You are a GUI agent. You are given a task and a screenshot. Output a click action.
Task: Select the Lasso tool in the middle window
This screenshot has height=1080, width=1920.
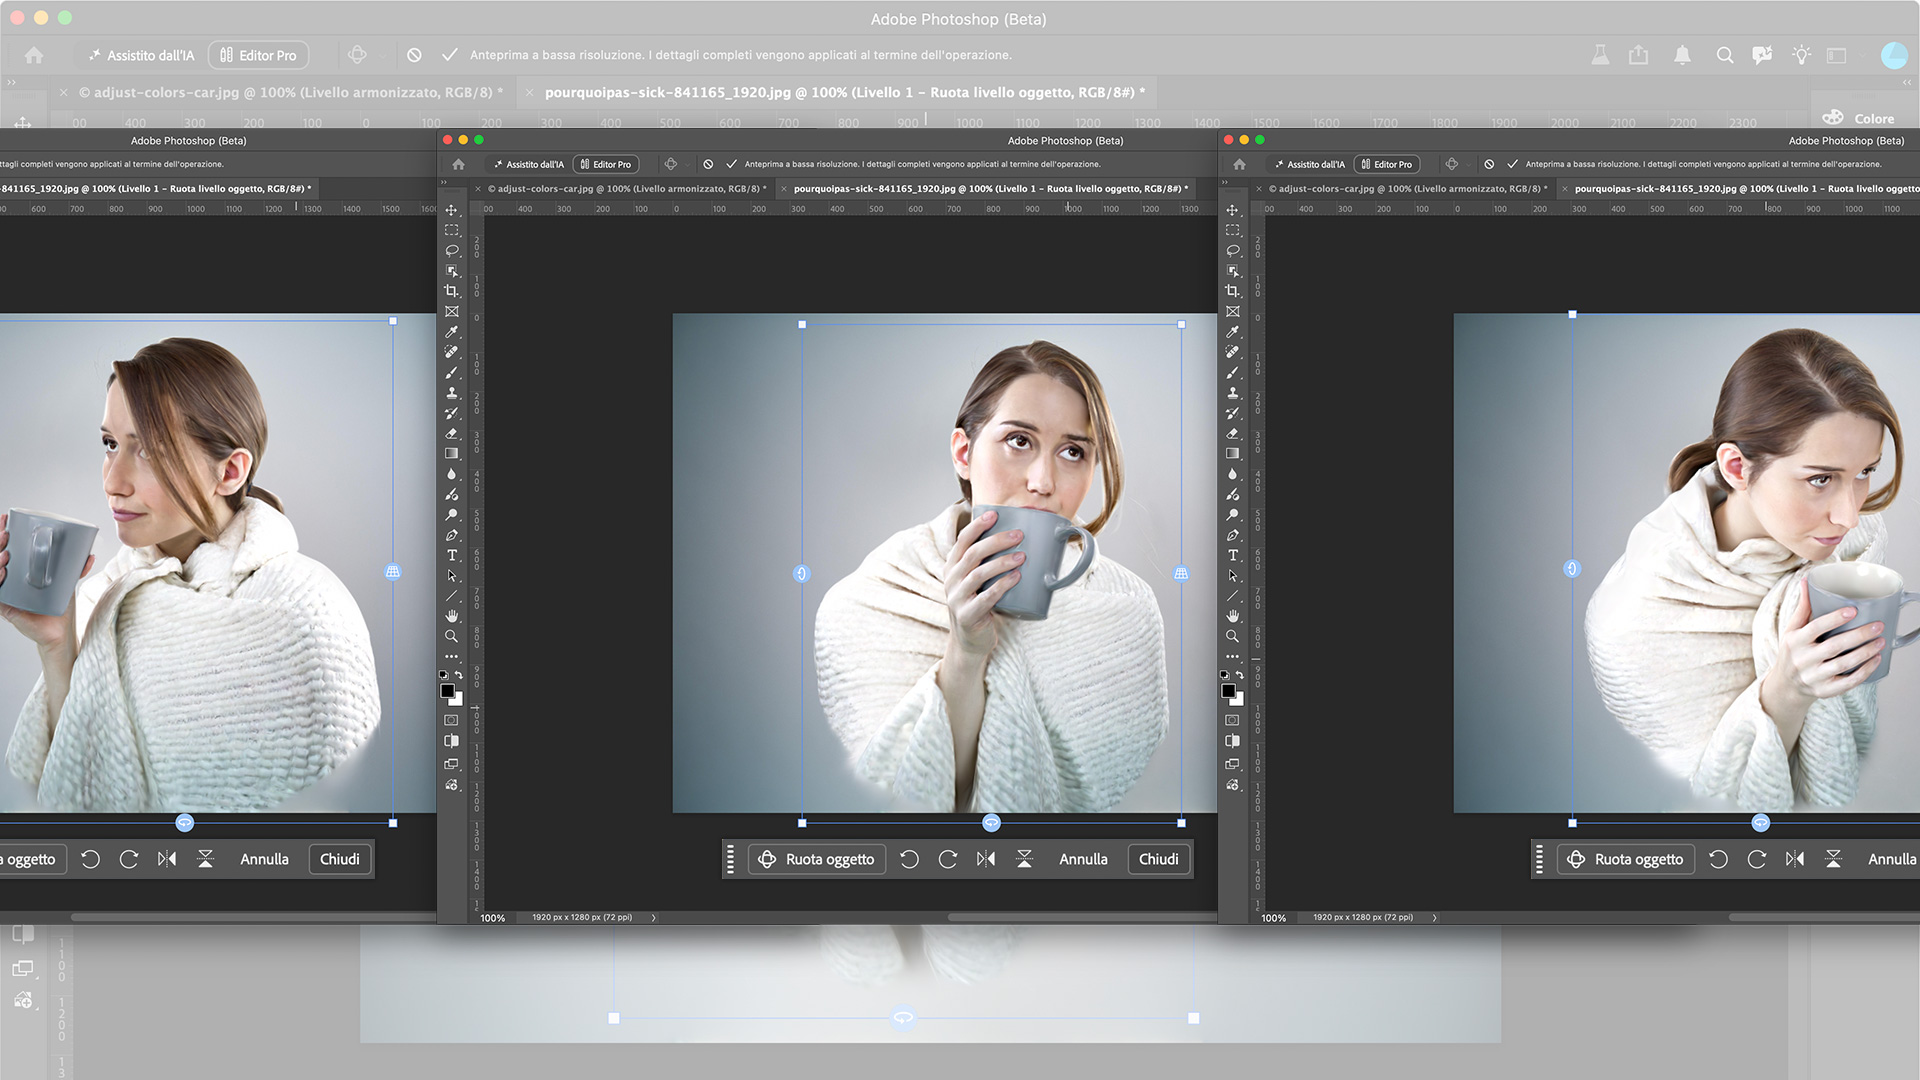coord(451,250)
